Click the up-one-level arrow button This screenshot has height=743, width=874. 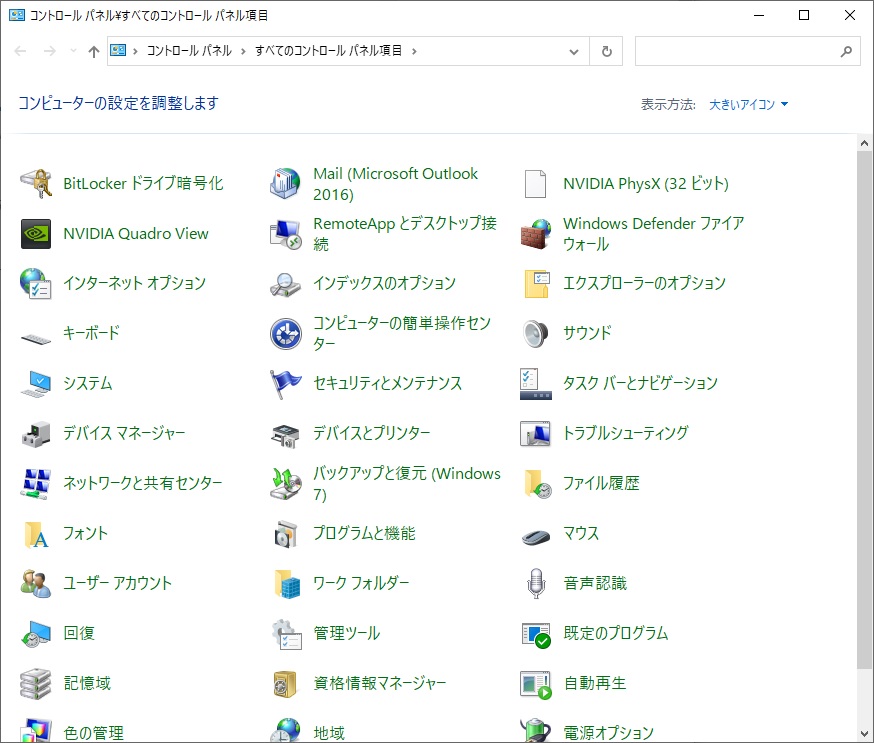(x=94, y=51)
